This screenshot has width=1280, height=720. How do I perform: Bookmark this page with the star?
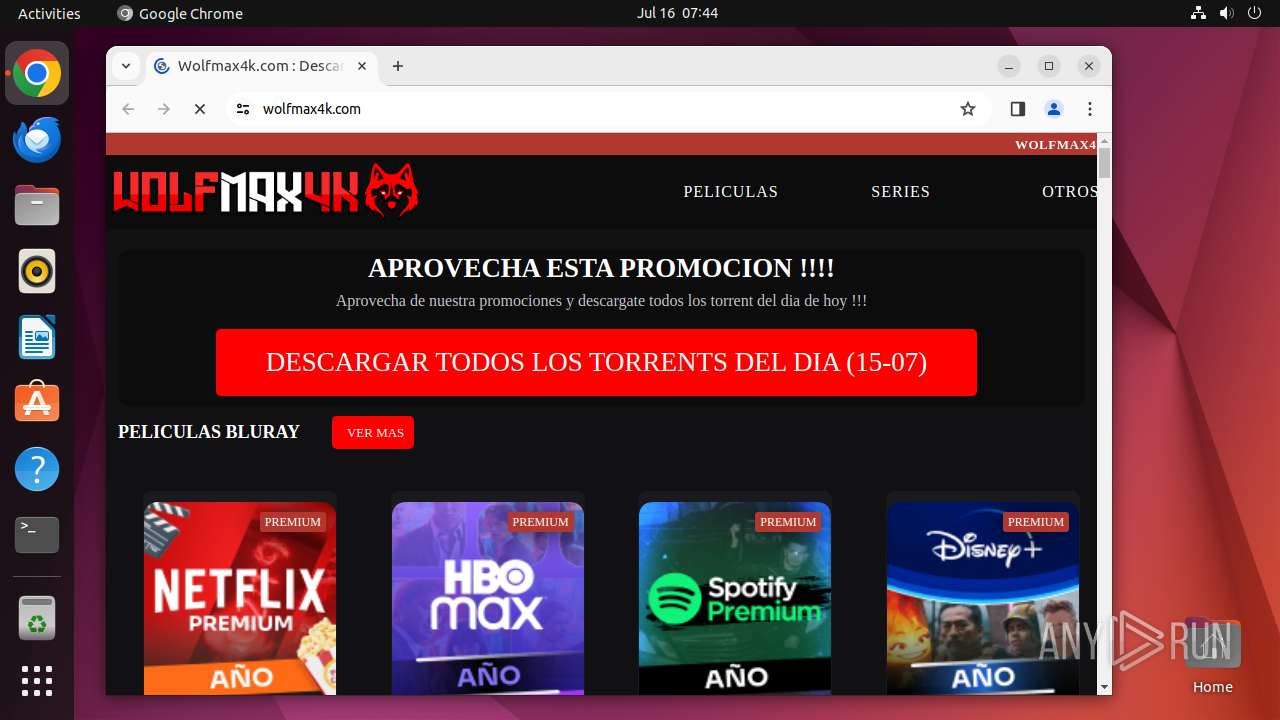(x=967, y=109)
